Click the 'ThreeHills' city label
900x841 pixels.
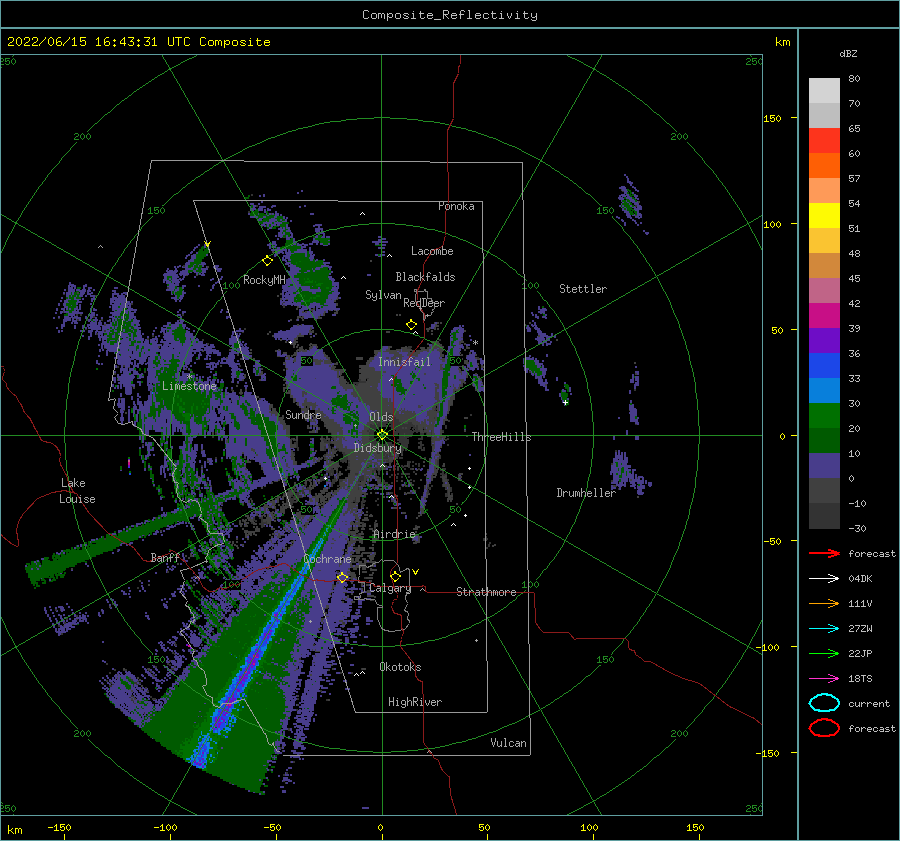(502, 437)
